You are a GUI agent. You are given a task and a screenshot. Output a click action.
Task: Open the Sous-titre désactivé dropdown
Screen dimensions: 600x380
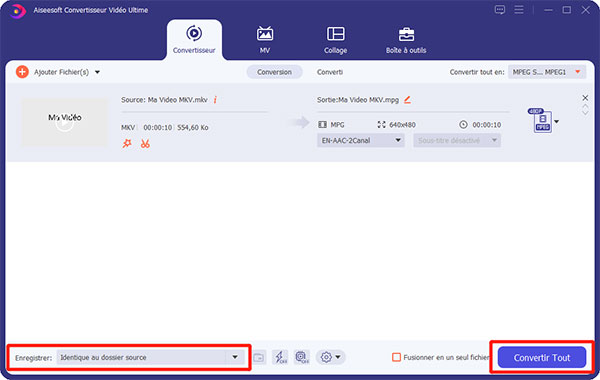pos(457,140)
